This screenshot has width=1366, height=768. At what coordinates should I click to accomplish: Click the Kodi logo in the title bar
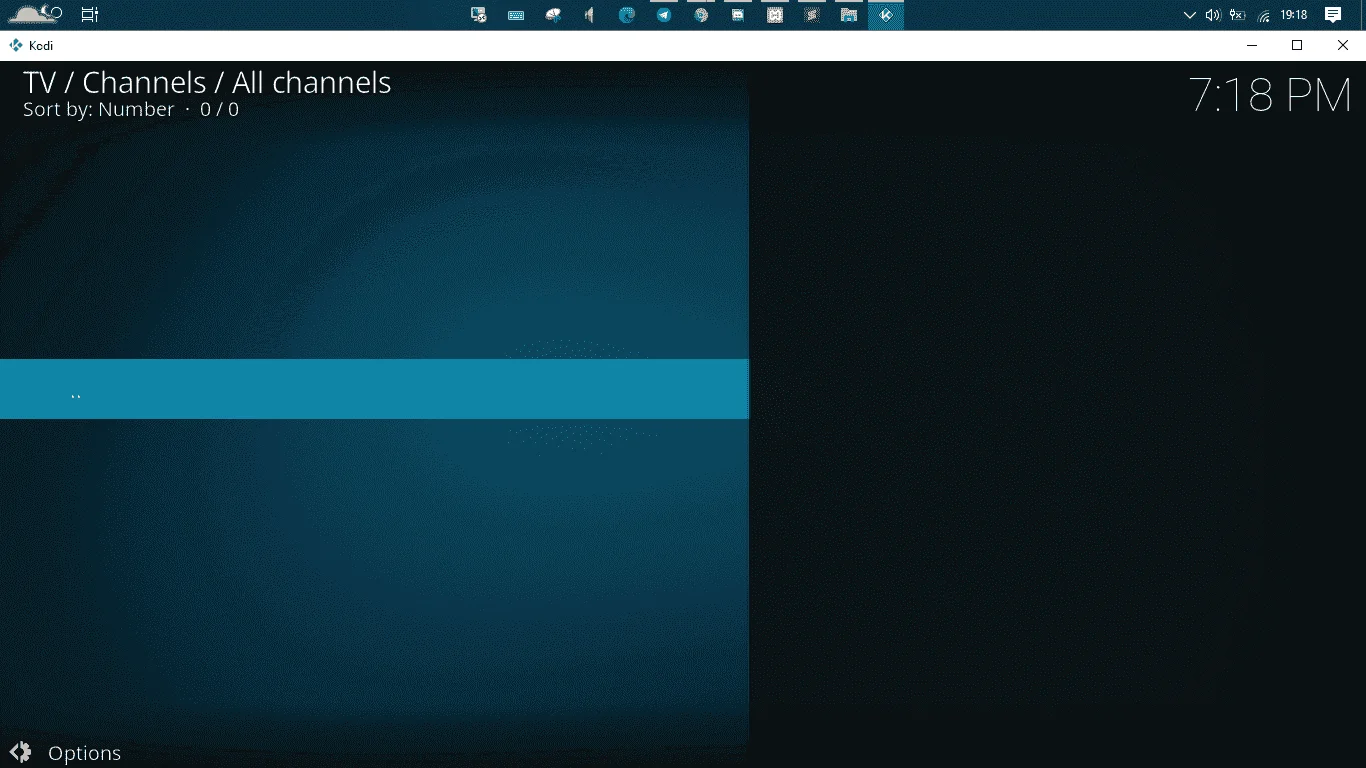click(16, 45)
